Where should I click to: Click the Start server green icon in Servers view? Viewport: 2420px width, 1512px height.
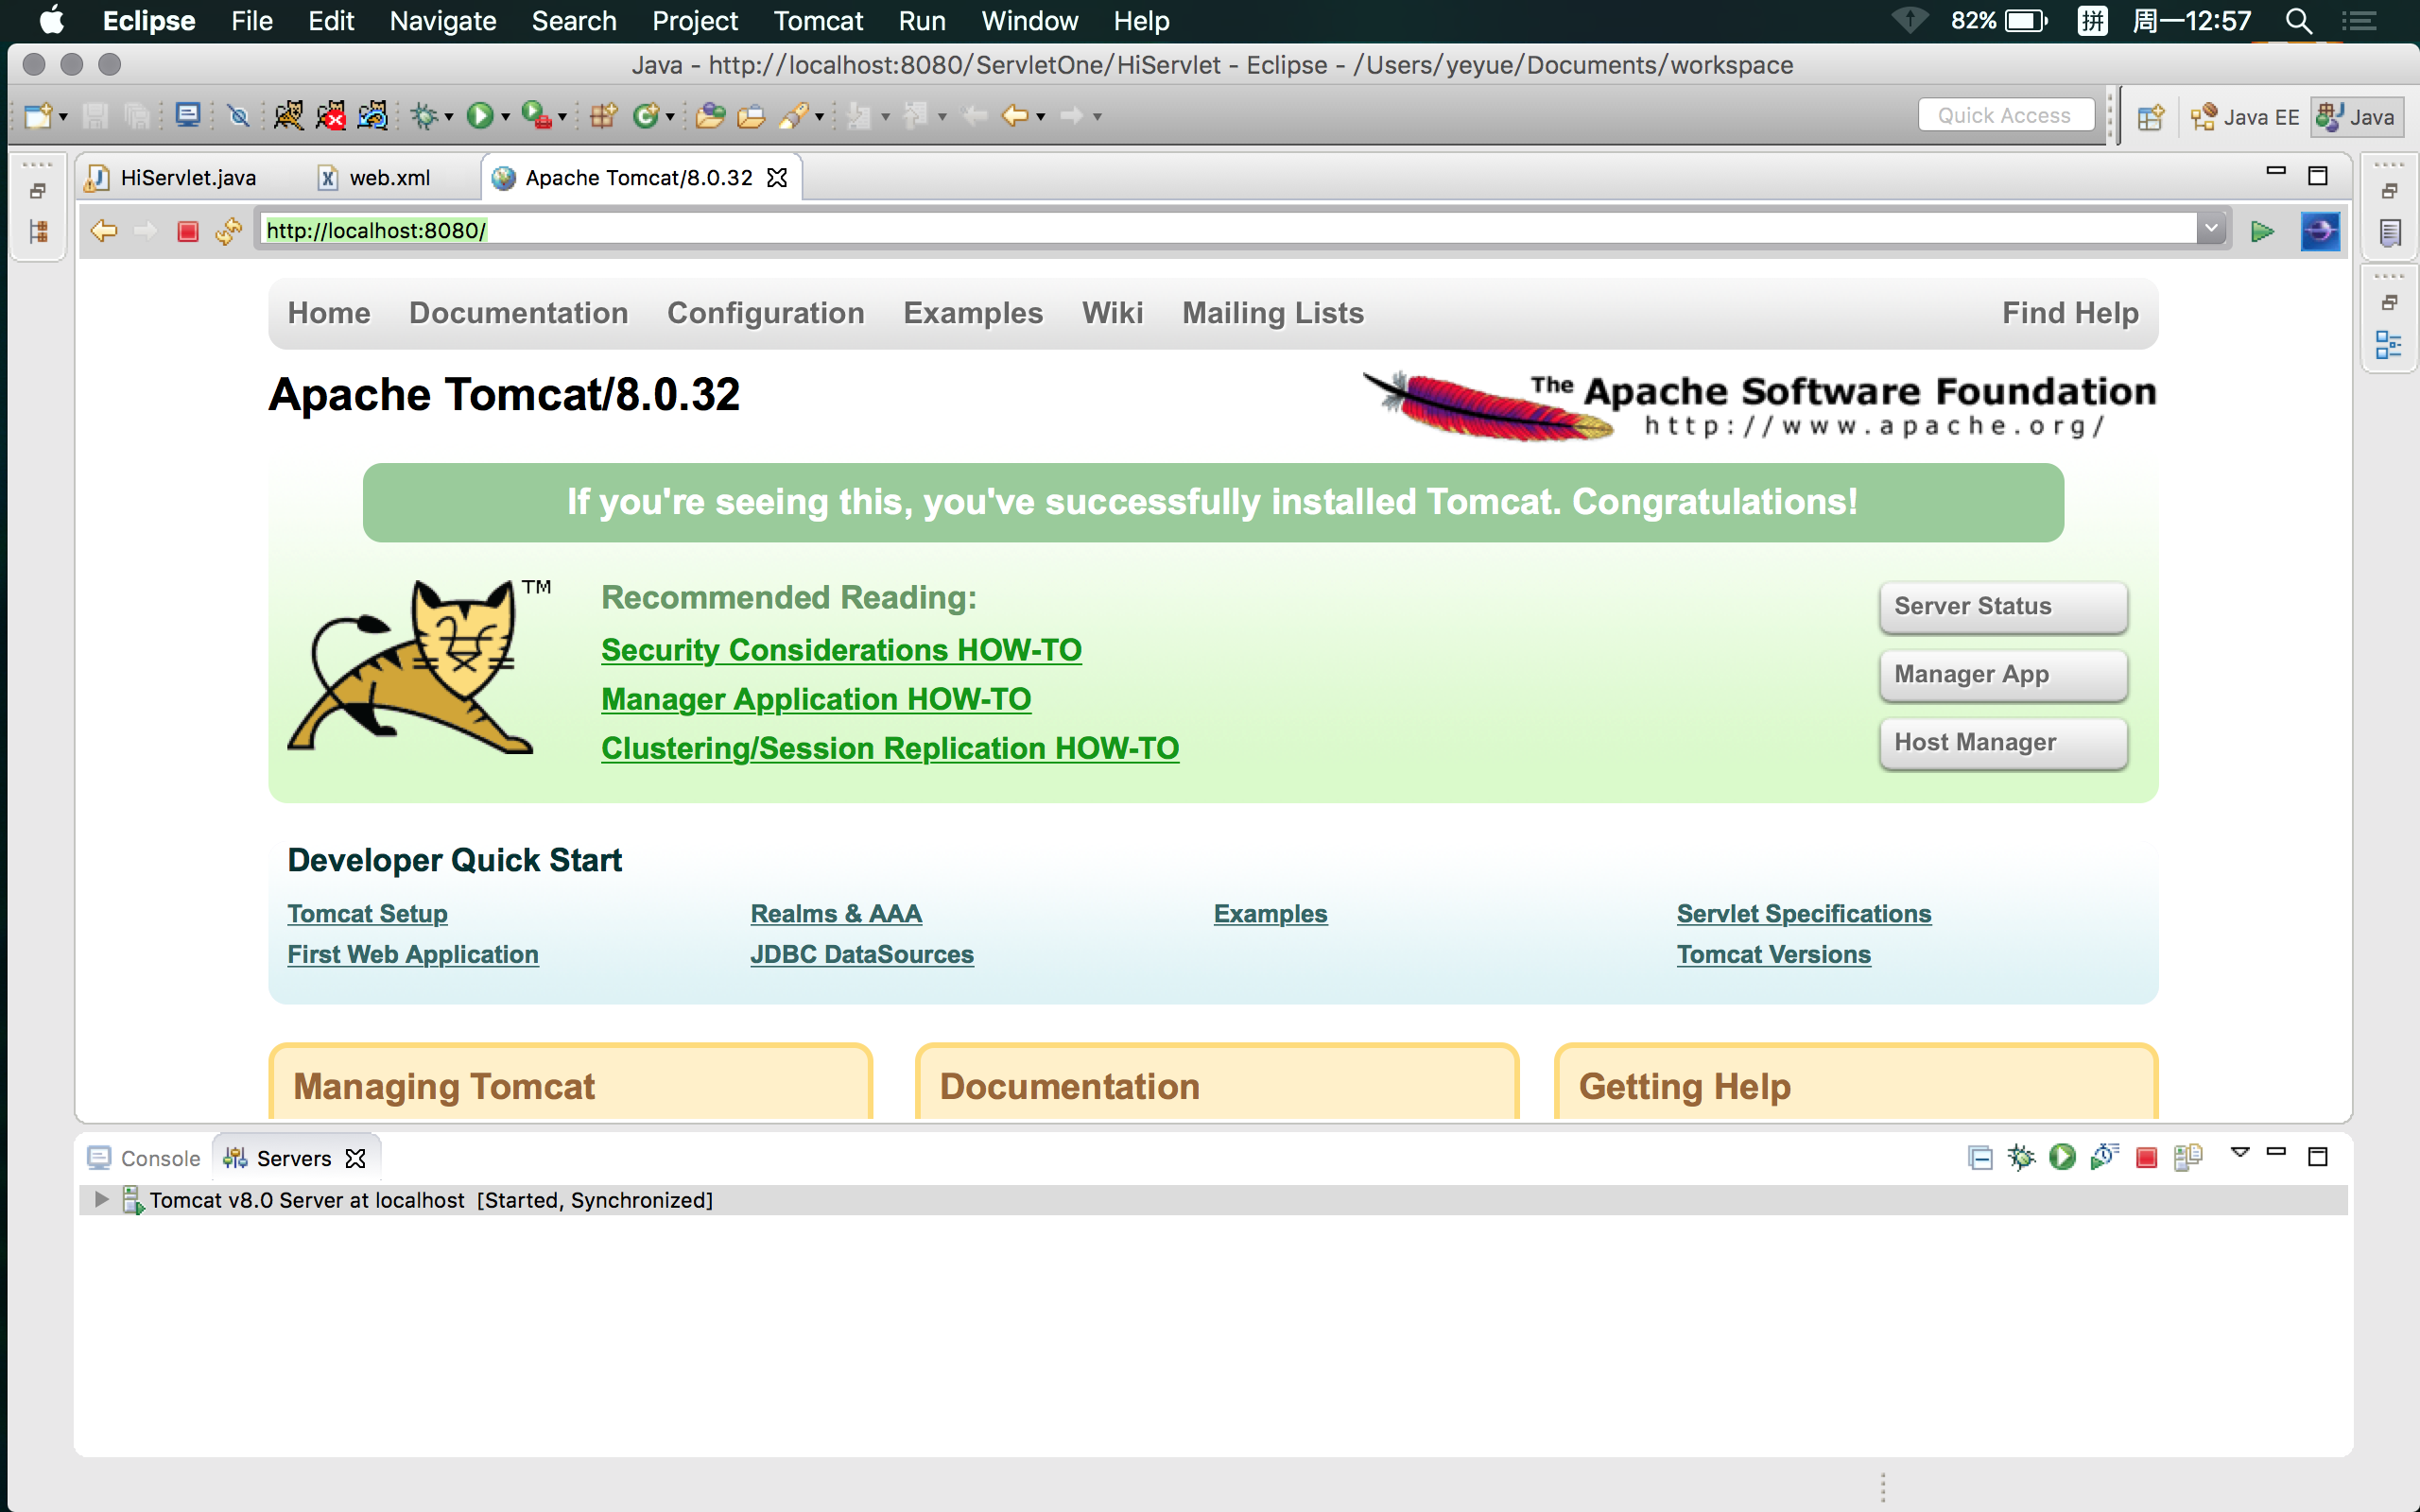click(2062, 1157)
